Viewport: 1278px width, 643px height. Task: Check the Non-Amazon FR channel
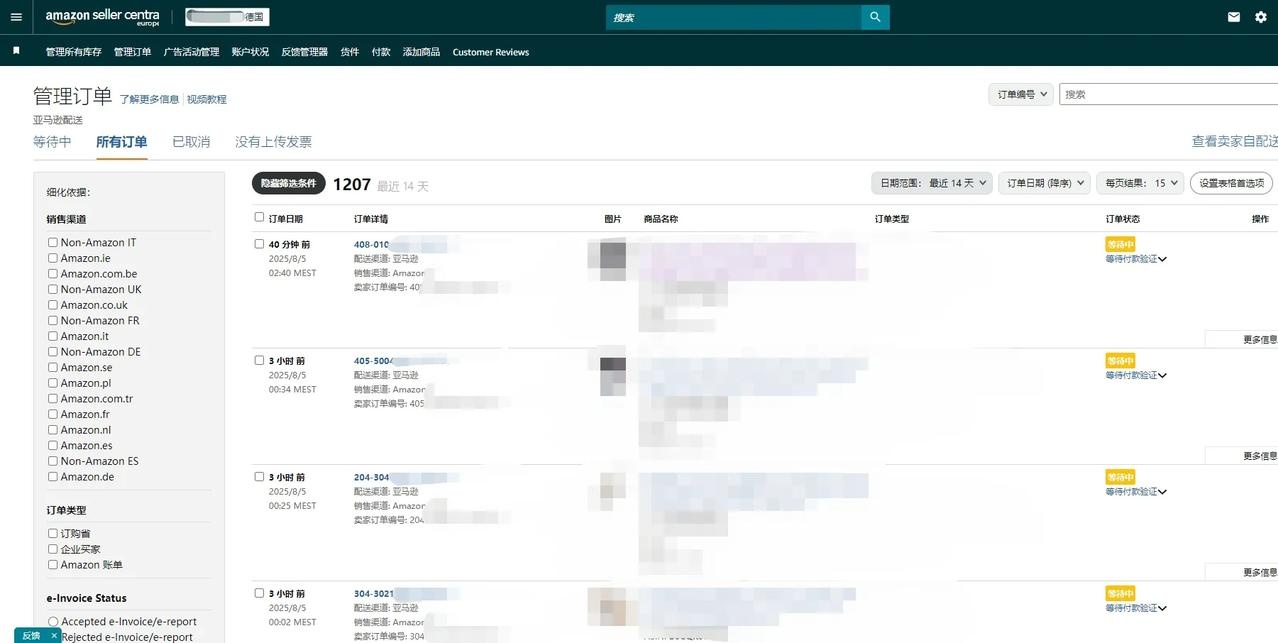[53, 320]
